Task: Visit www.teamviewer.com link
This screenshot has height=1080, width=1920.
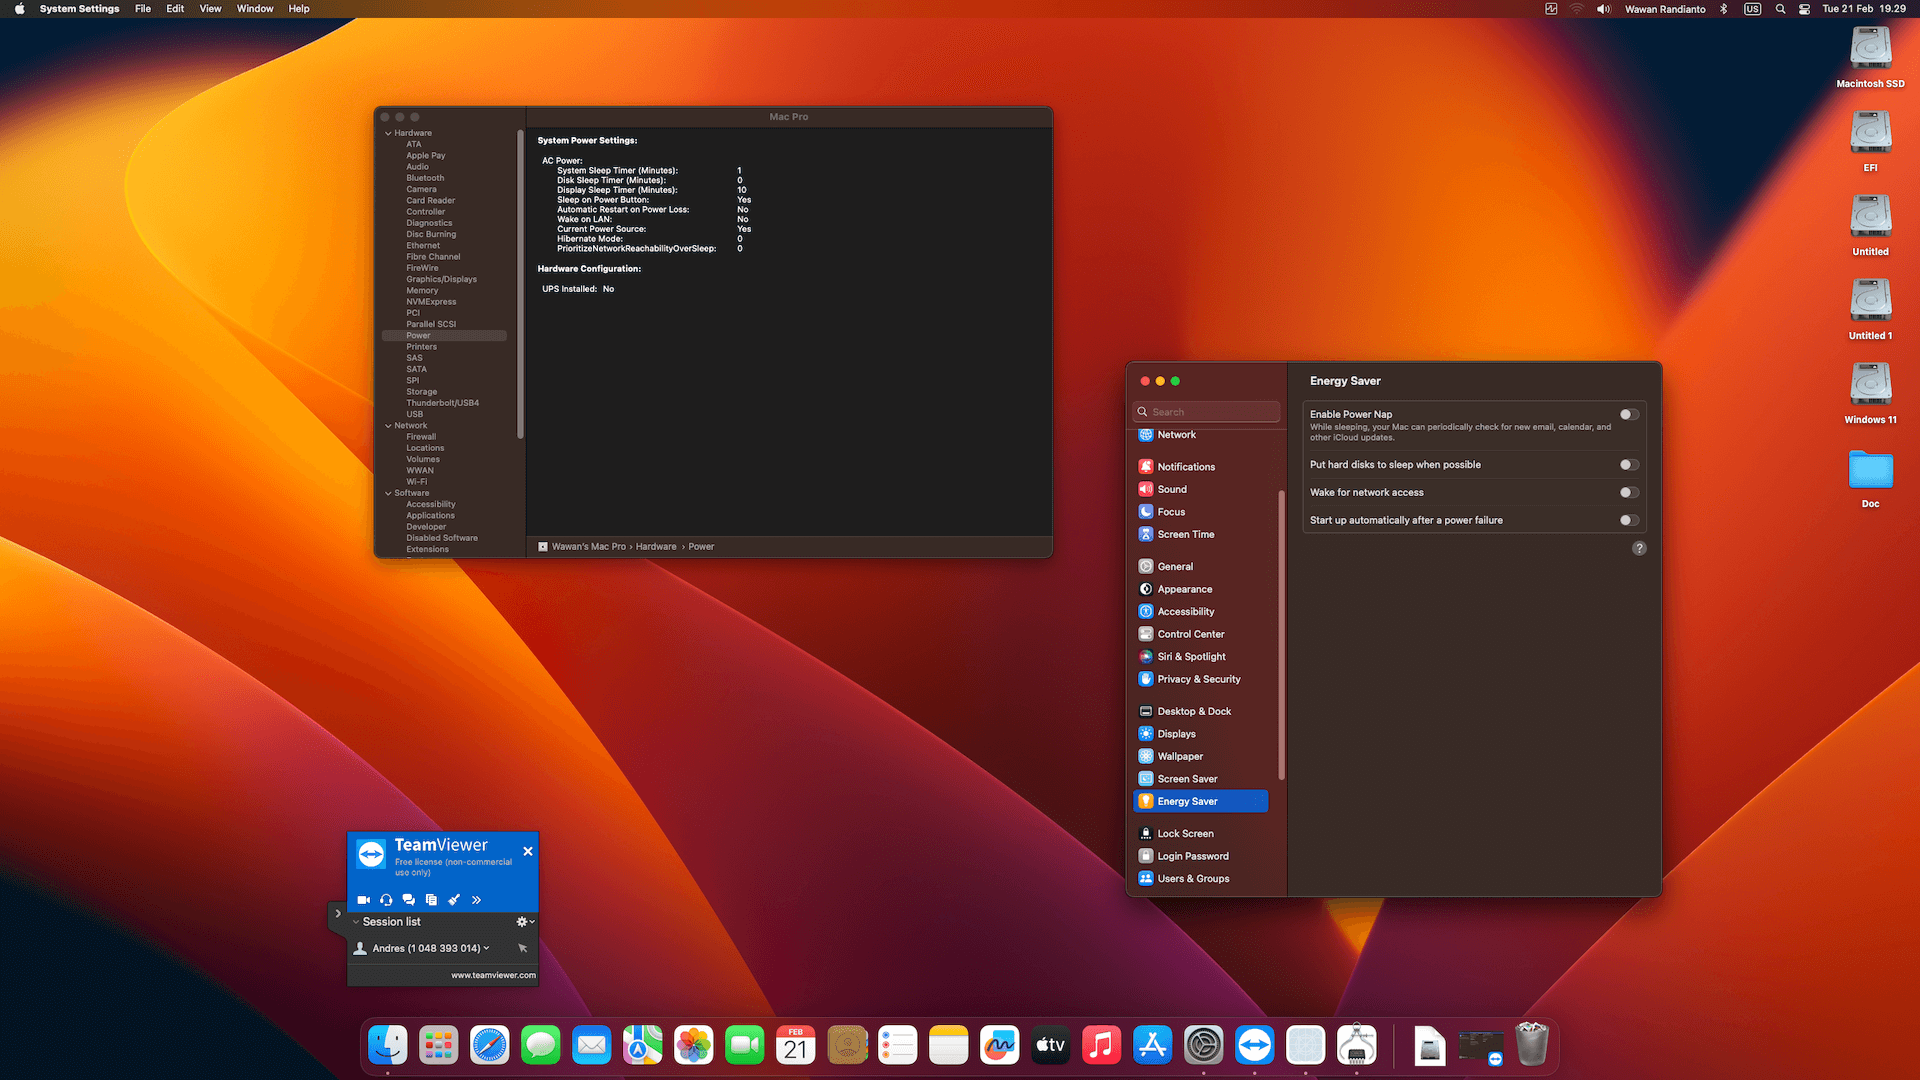Action: coord(493,975)
